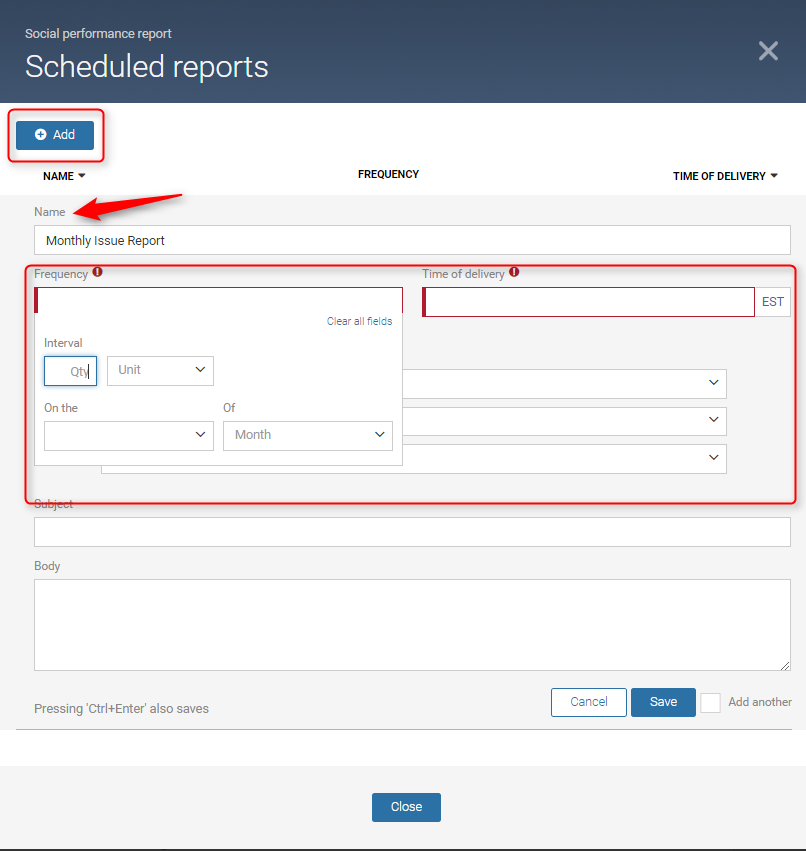Tick the 'Add another' checkbox
Image resolution: width=806 pixels, height=851 pixels.
click(710, 703)
